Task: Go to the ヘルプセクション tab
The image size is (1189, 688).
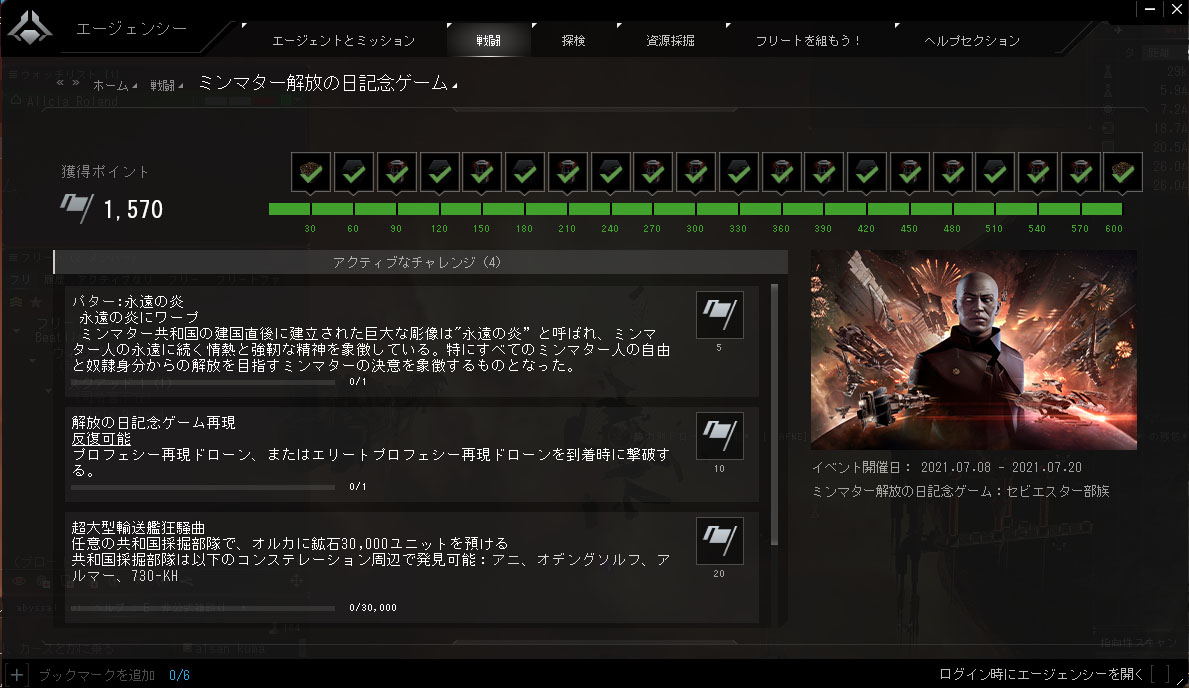Action: 972,40
